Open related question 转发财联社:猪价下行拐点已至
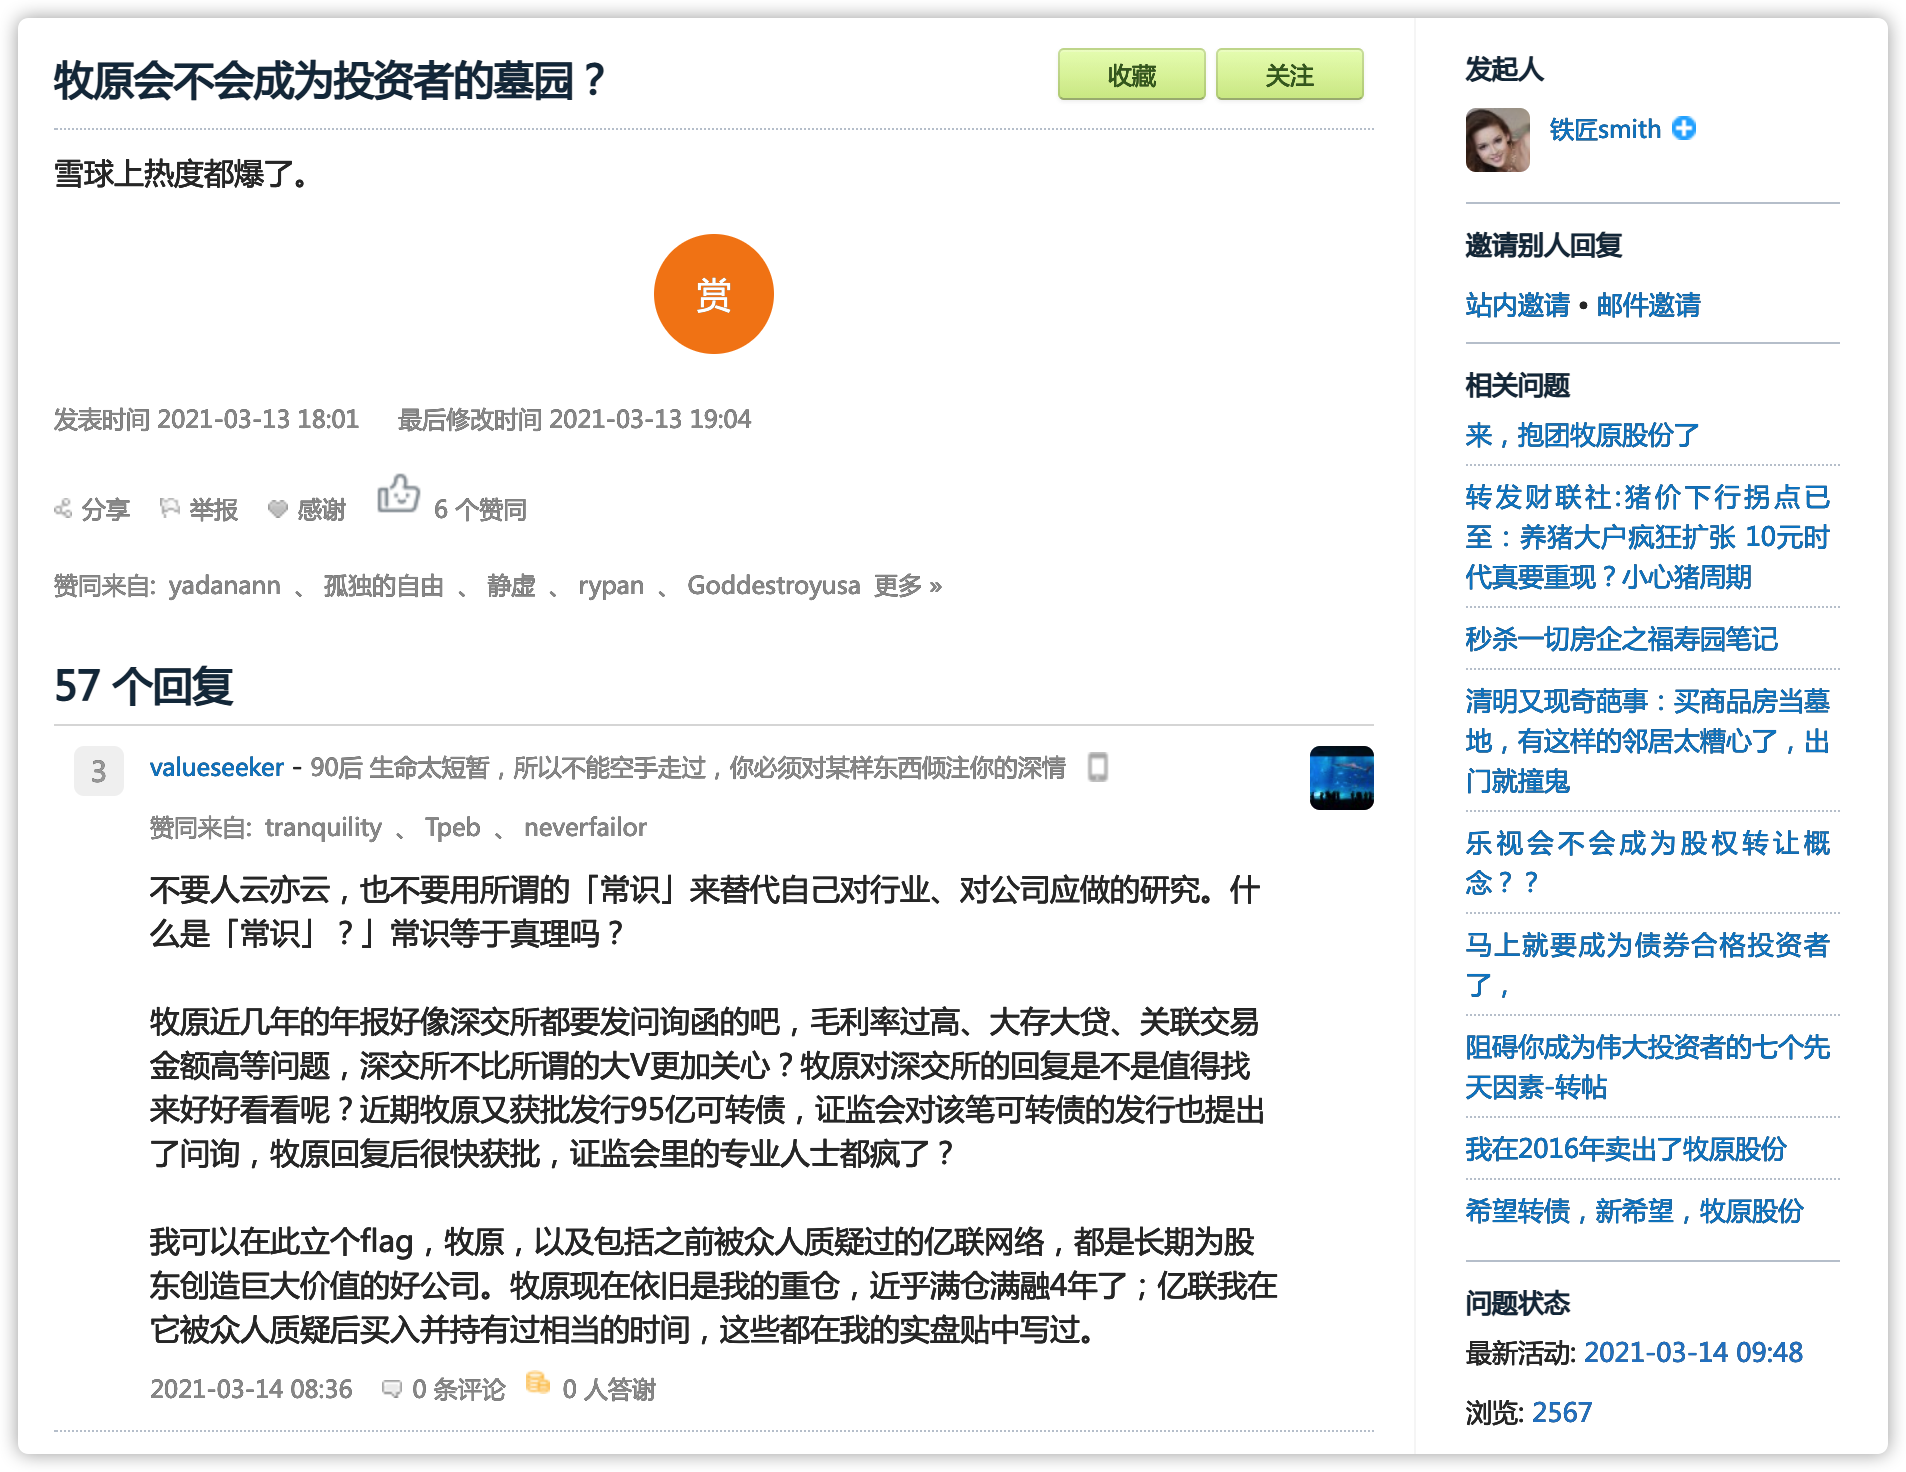This screenshot has height=1472, width=1906. click(x=1647, y=537)
